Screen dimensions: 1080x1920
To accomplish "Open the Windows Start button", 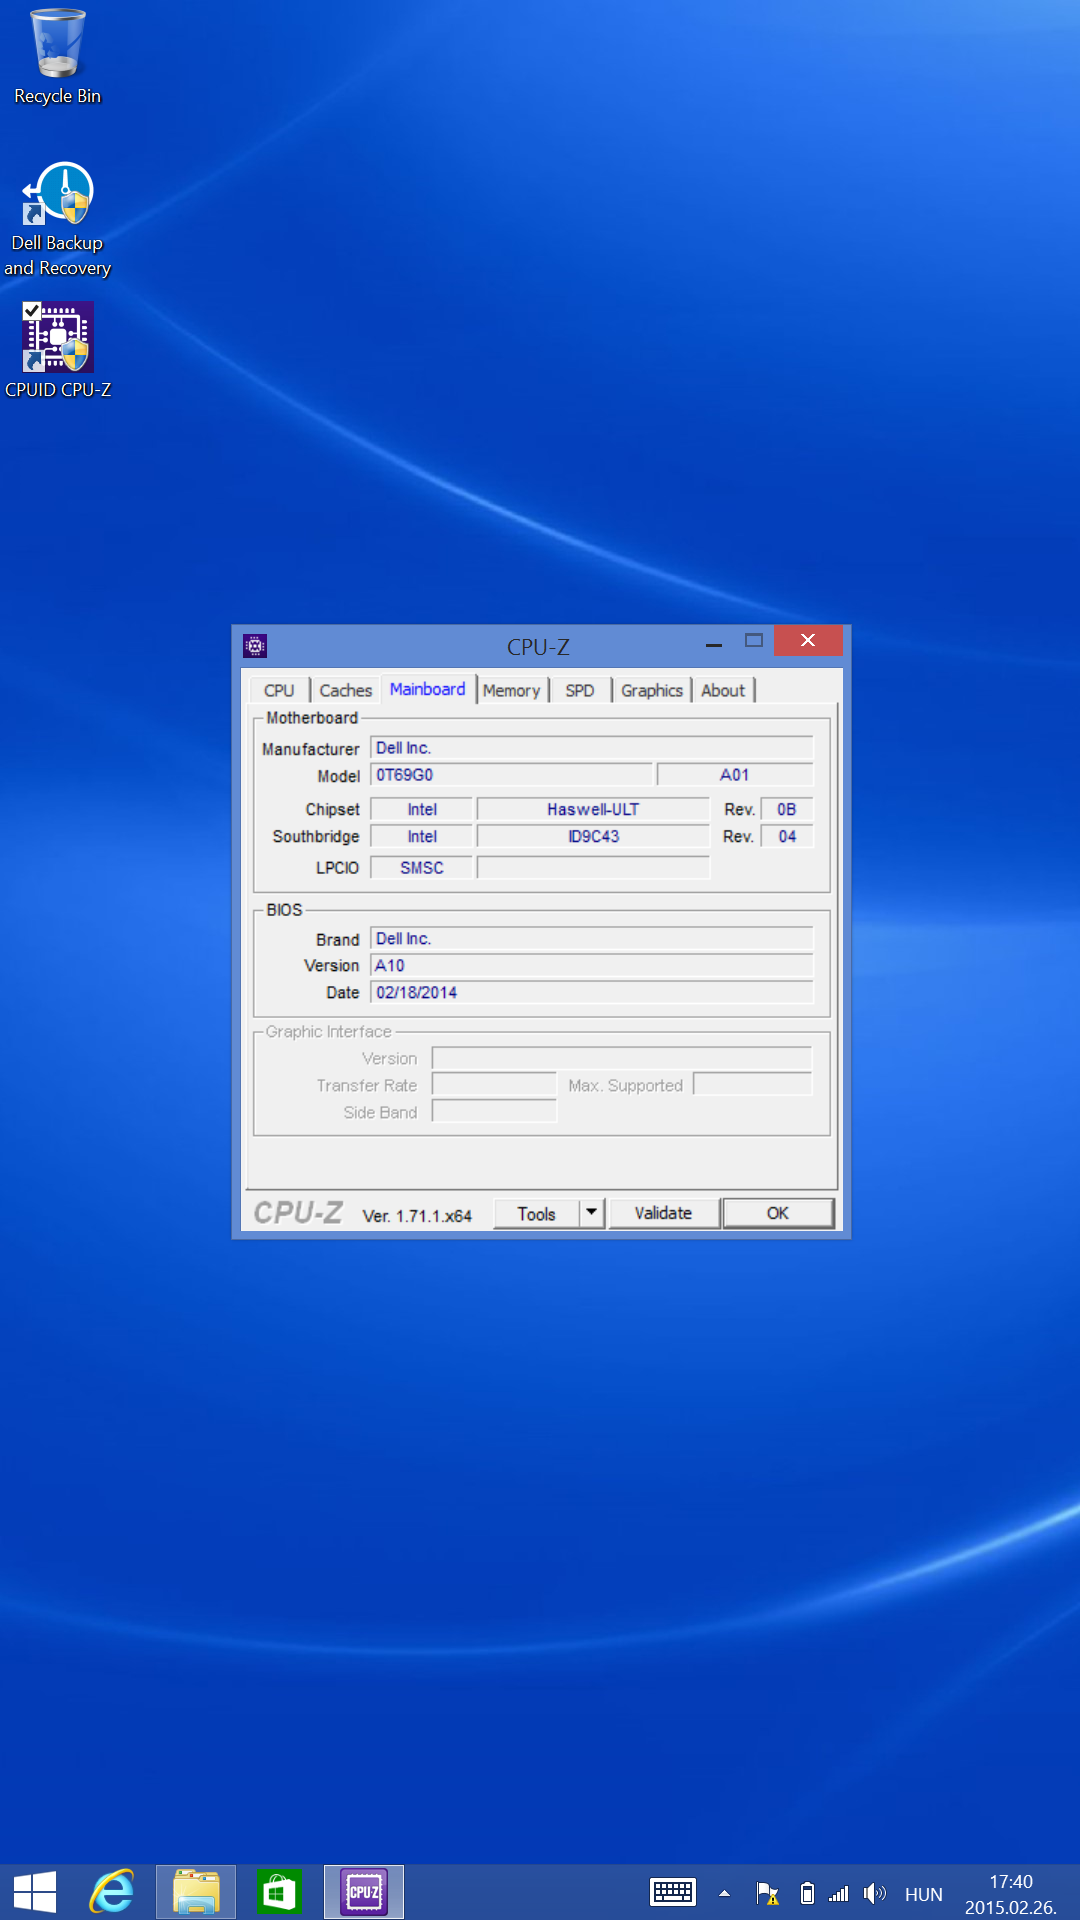I will (35, 1892).
